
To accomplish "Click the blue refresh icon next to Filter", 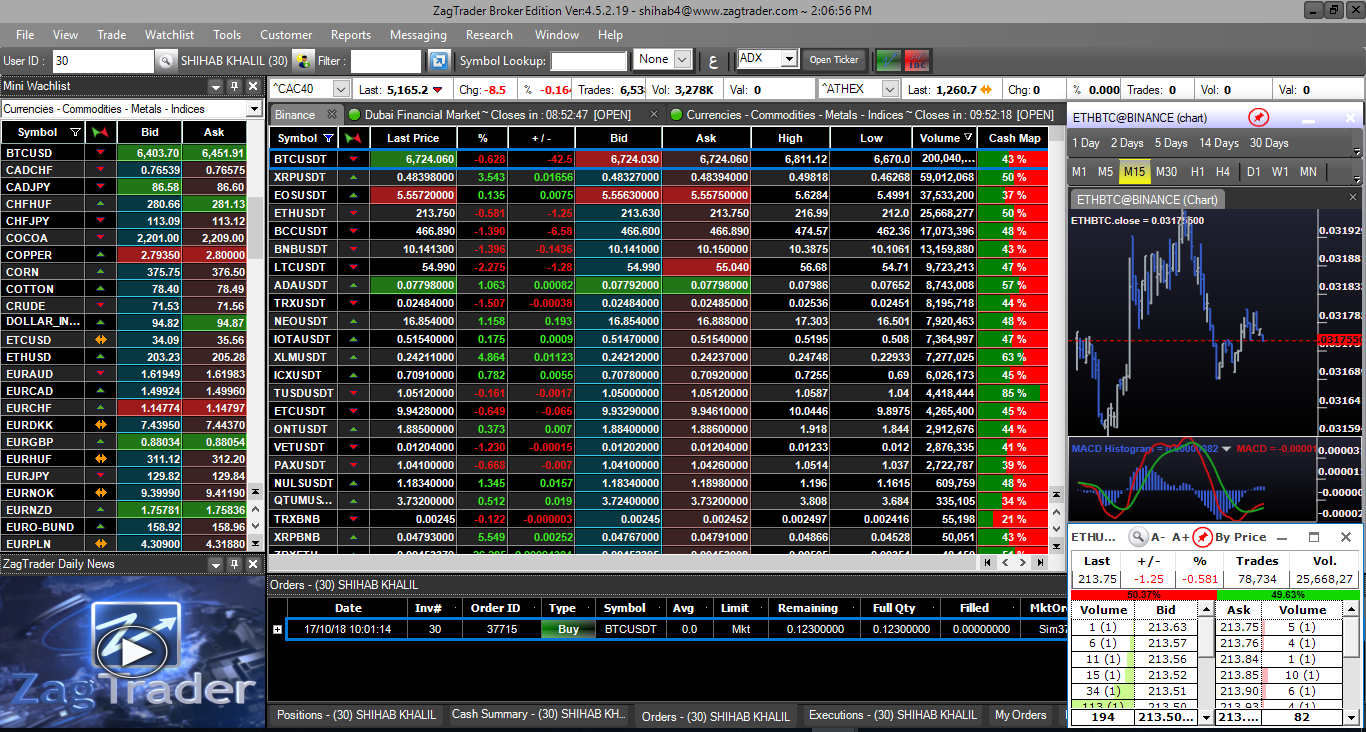I will point(439,61).
